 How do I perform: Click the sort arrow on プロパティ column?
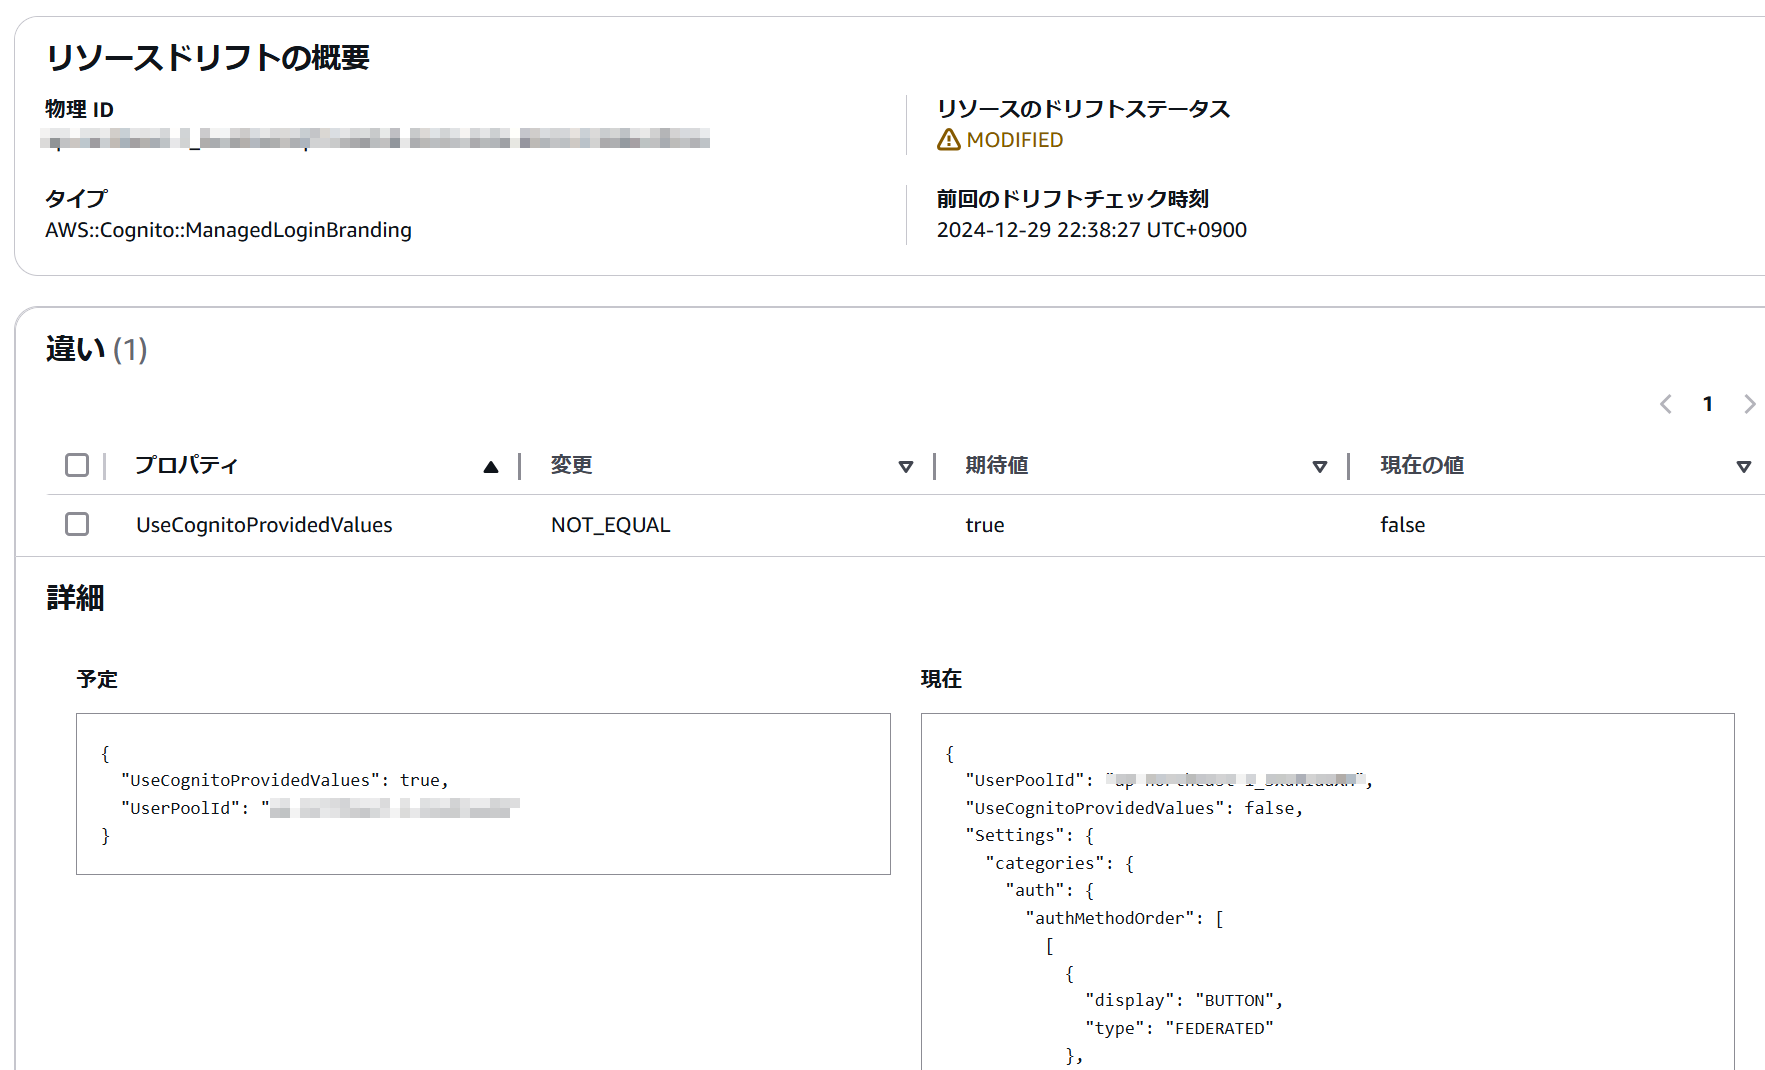point(490,465)
